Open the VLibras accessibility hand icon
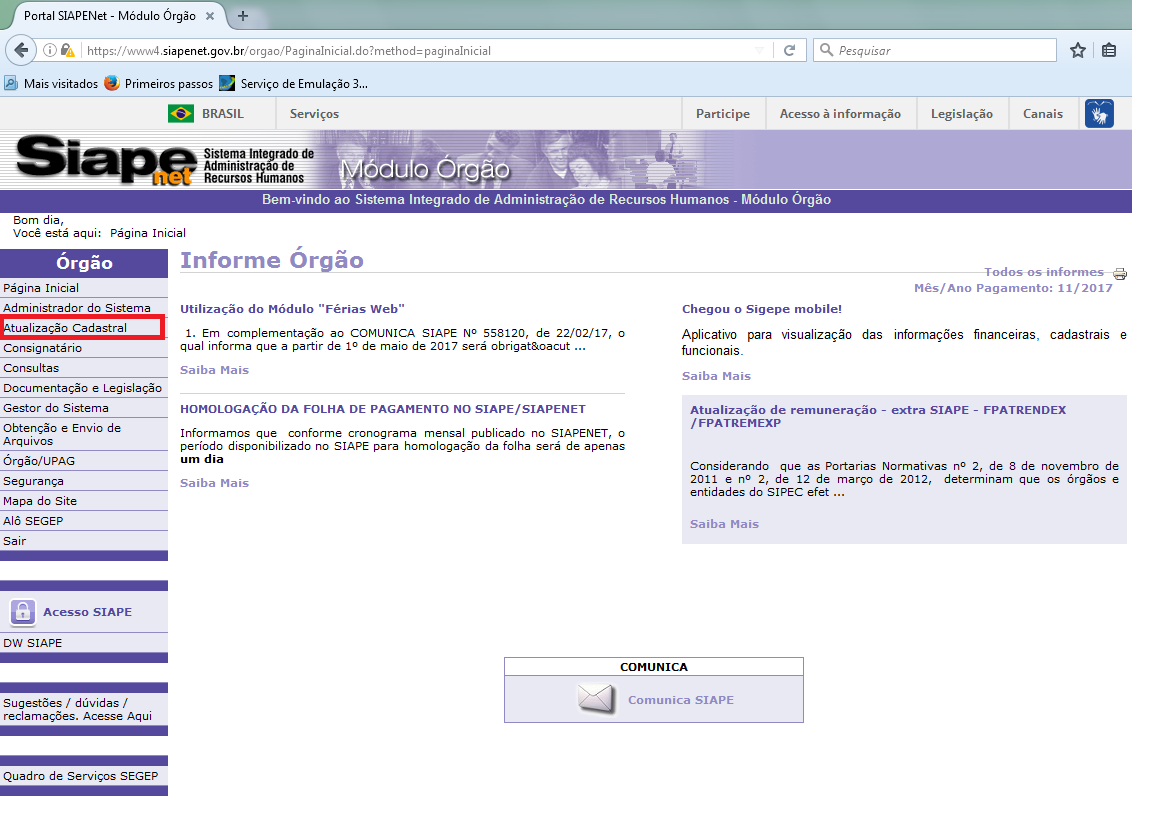 point(1099,114)
